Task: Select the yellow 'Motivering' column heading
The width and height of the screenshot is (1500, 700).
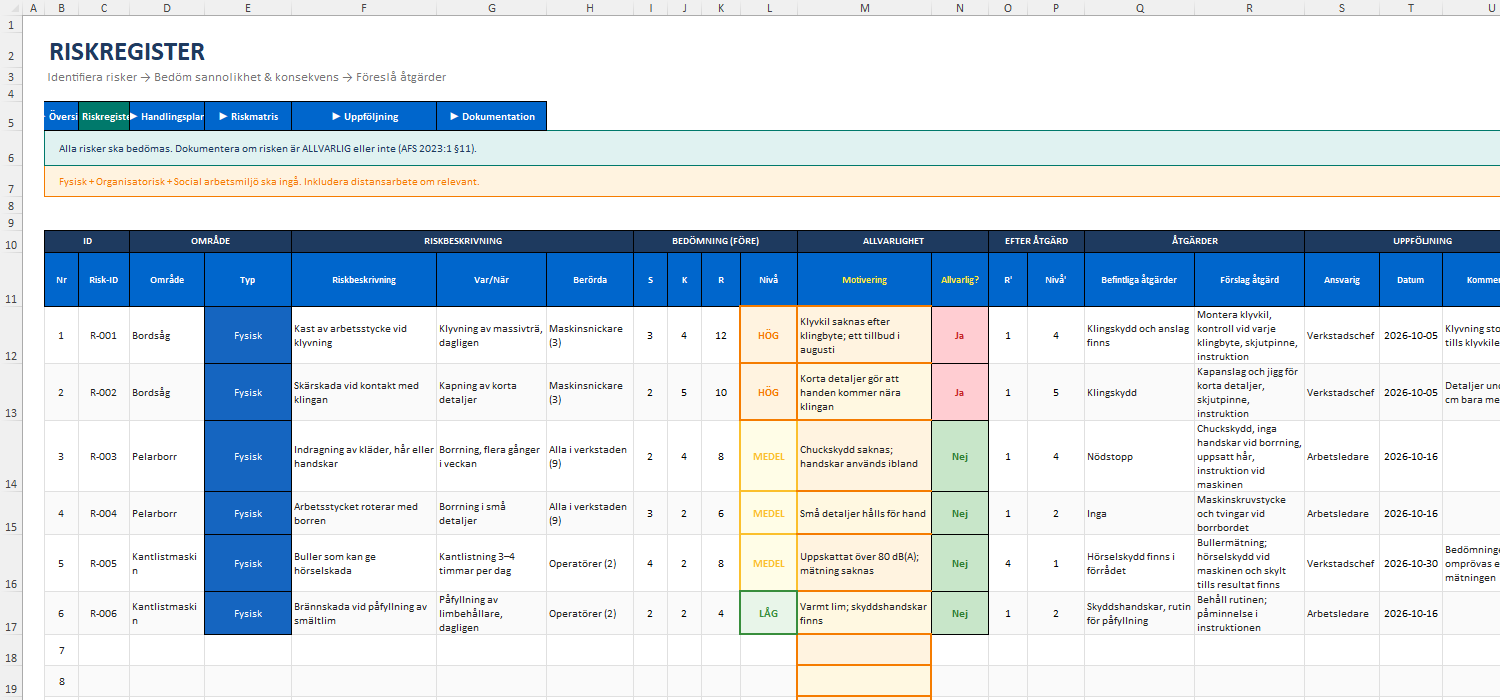Action: (865, 280)
